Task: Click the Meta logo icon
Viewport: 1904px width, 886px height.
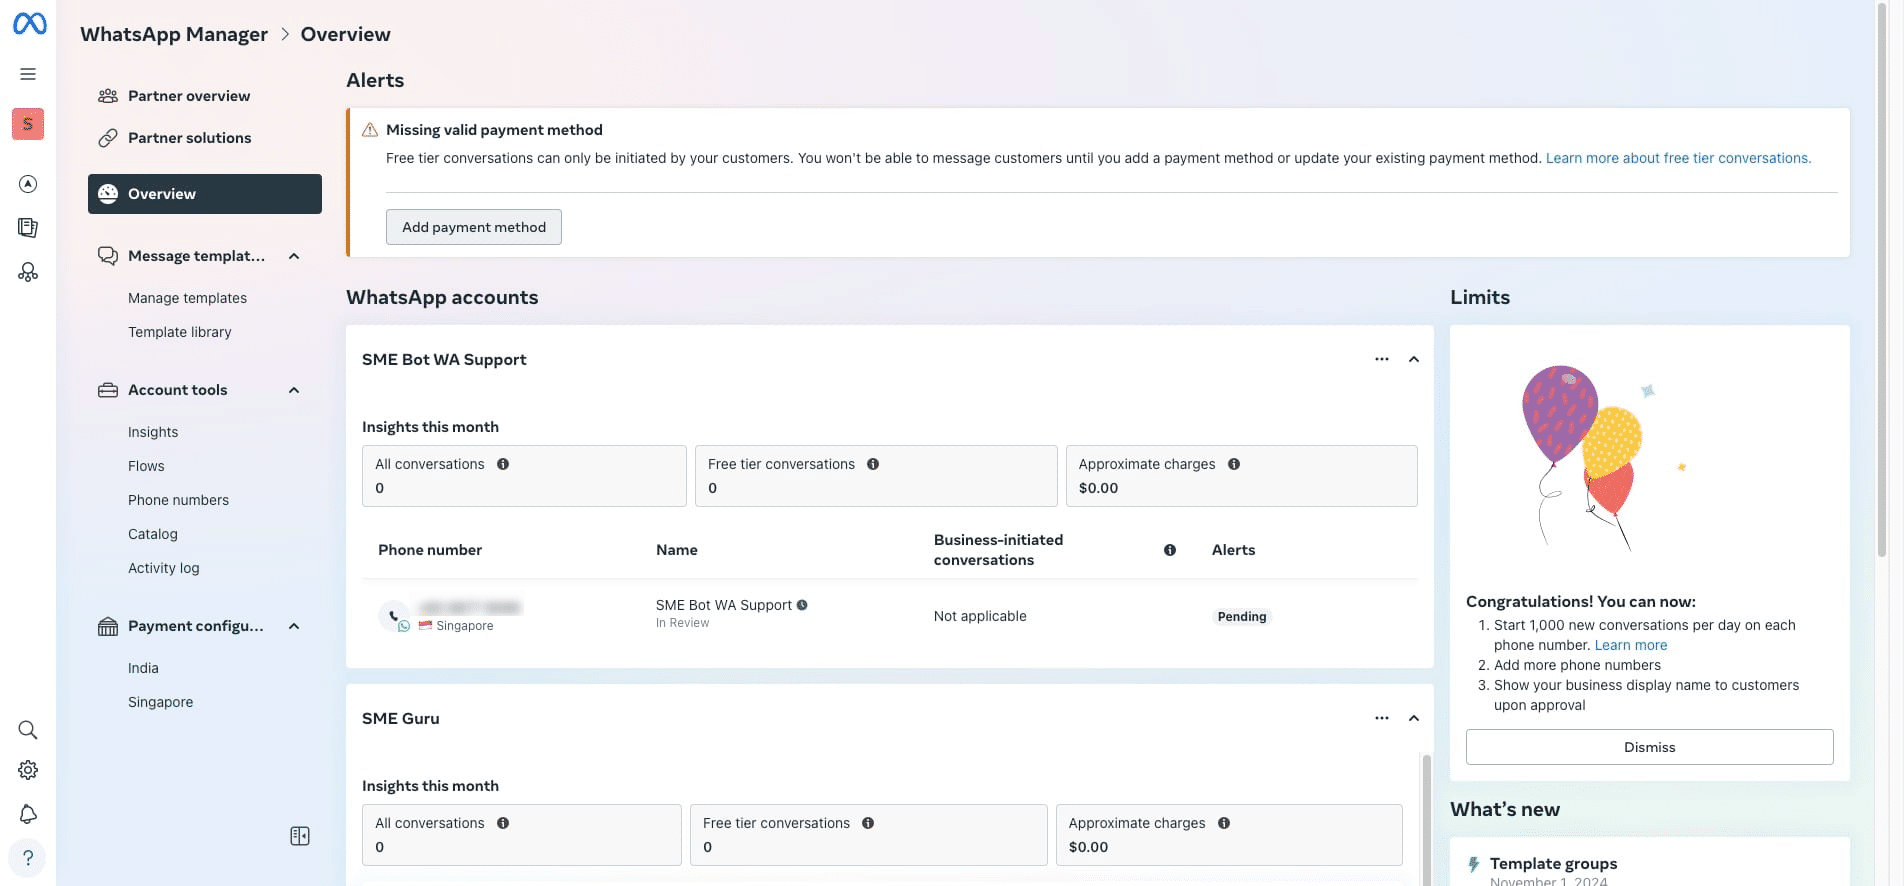Action: pos(29,23)
